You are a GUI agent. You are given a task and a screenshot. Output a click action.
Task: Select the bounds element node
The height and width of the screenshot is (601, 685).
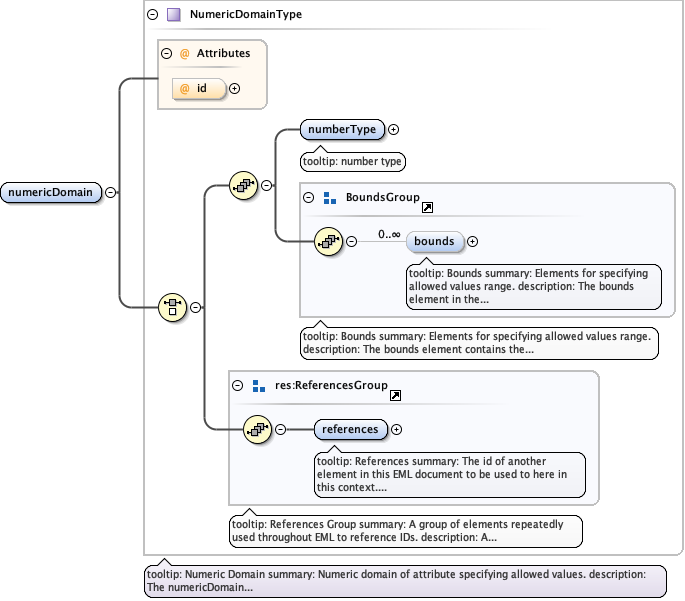(434, 241)
